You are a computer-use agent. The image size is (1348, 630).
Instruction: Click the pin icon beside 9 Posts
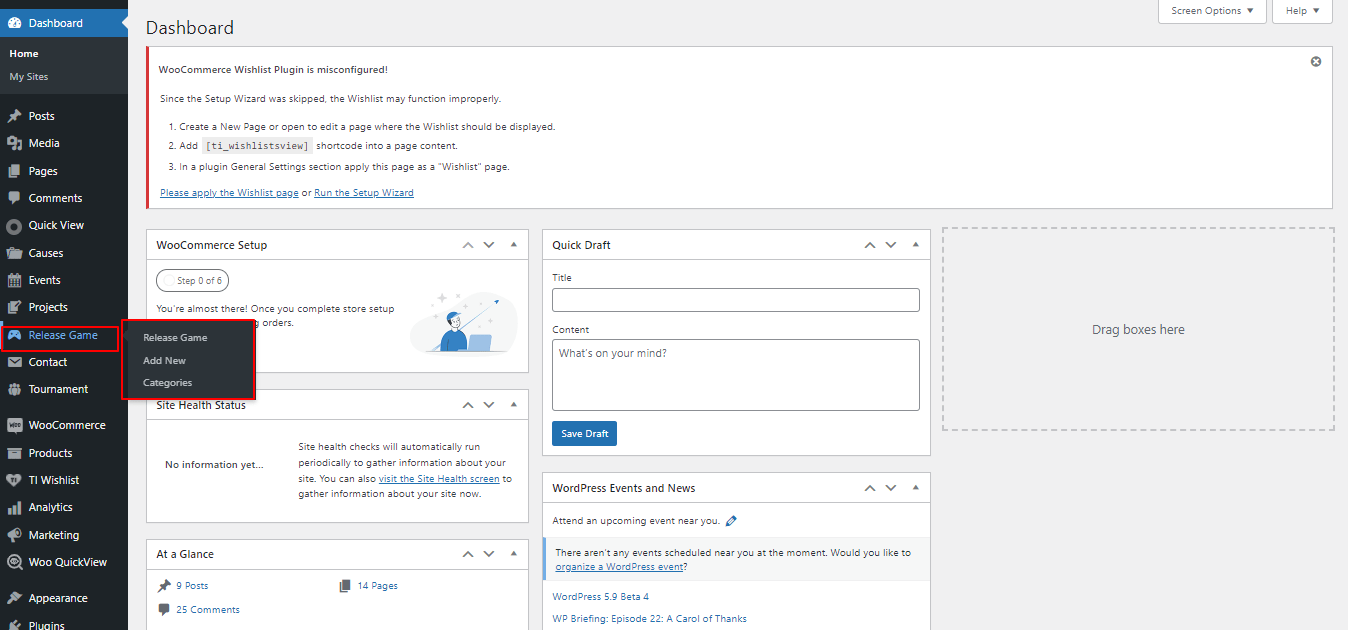[x=164, y=586]
